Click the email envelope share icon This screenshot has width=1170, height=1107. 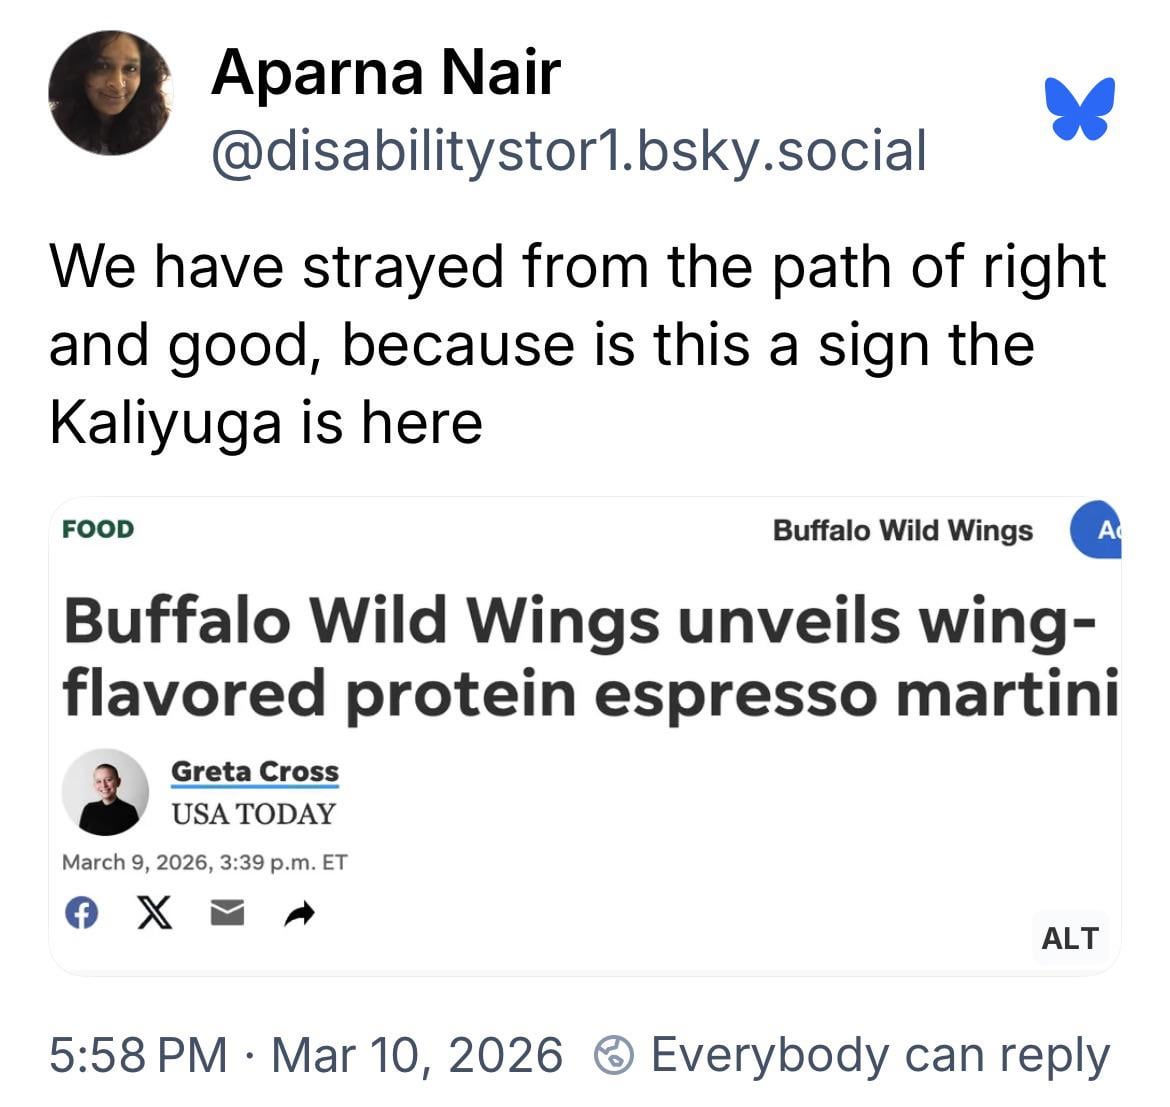[x=227, y=912]
